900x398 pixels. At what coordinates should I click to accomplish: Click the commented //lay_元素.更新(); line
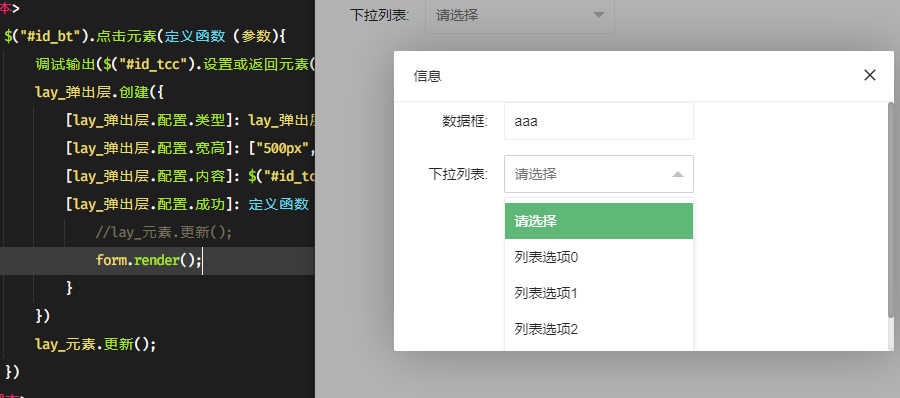tap(164, 232)
